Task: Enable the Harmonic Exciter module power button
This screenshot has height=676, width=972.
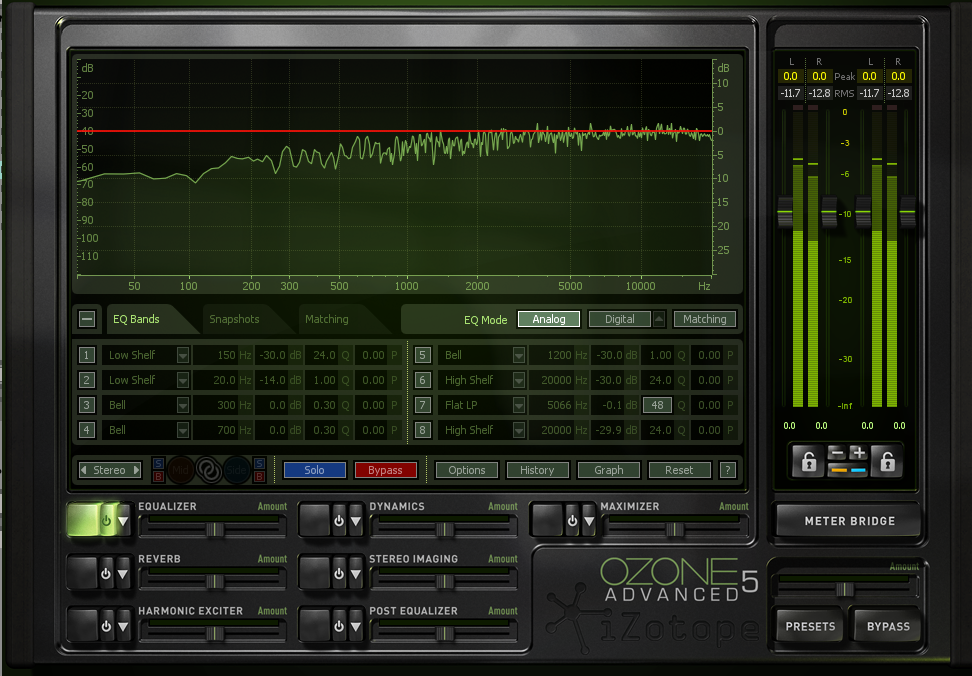Action: (x=106, y=626)
